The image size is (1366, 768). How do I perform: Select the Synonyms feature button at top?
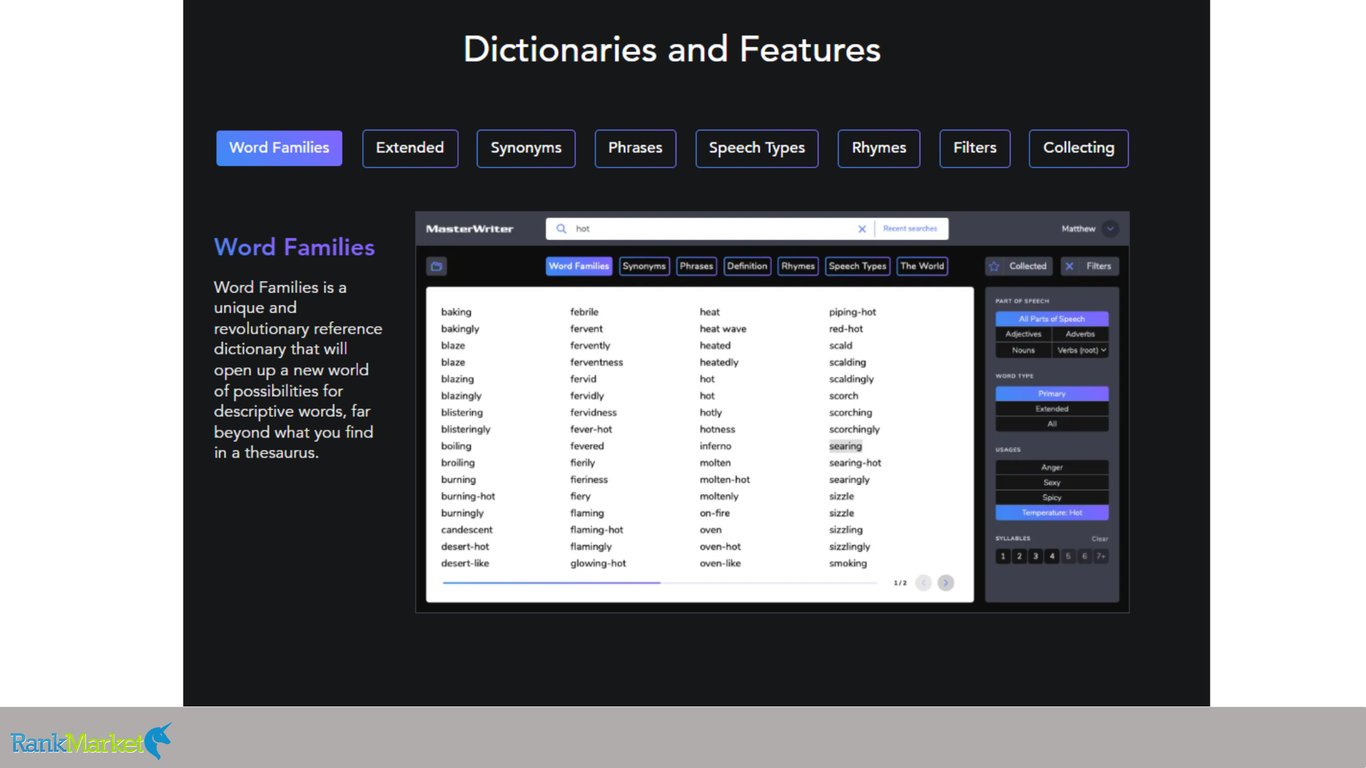click(526, 148)
